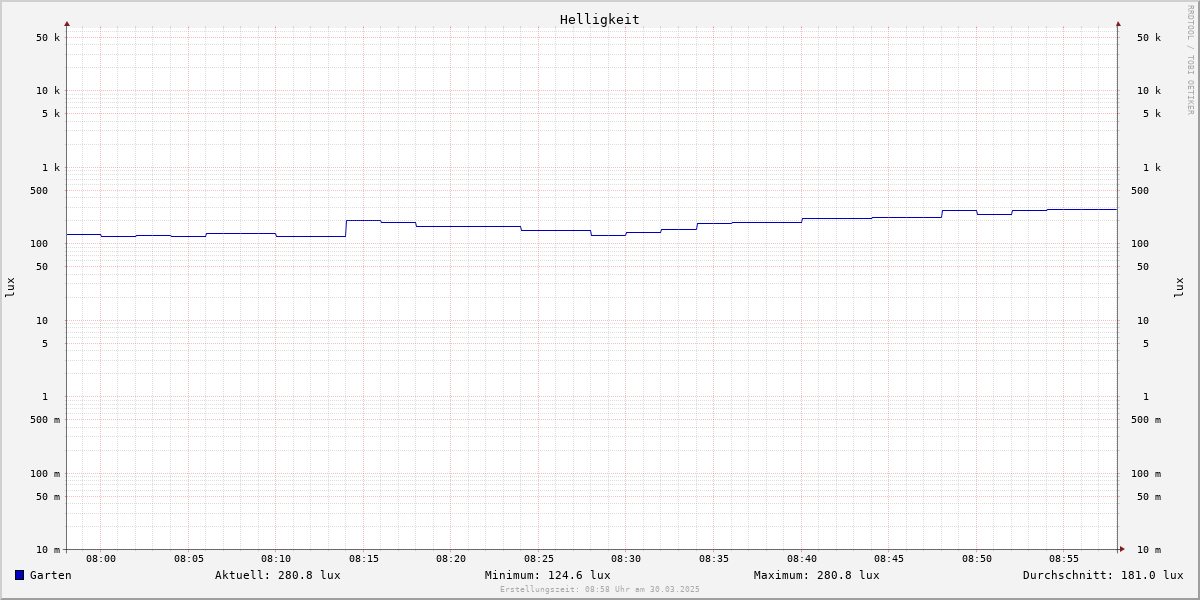
Task: Click the 10 m label on right axis
Action: click(x=1149, y=550)
